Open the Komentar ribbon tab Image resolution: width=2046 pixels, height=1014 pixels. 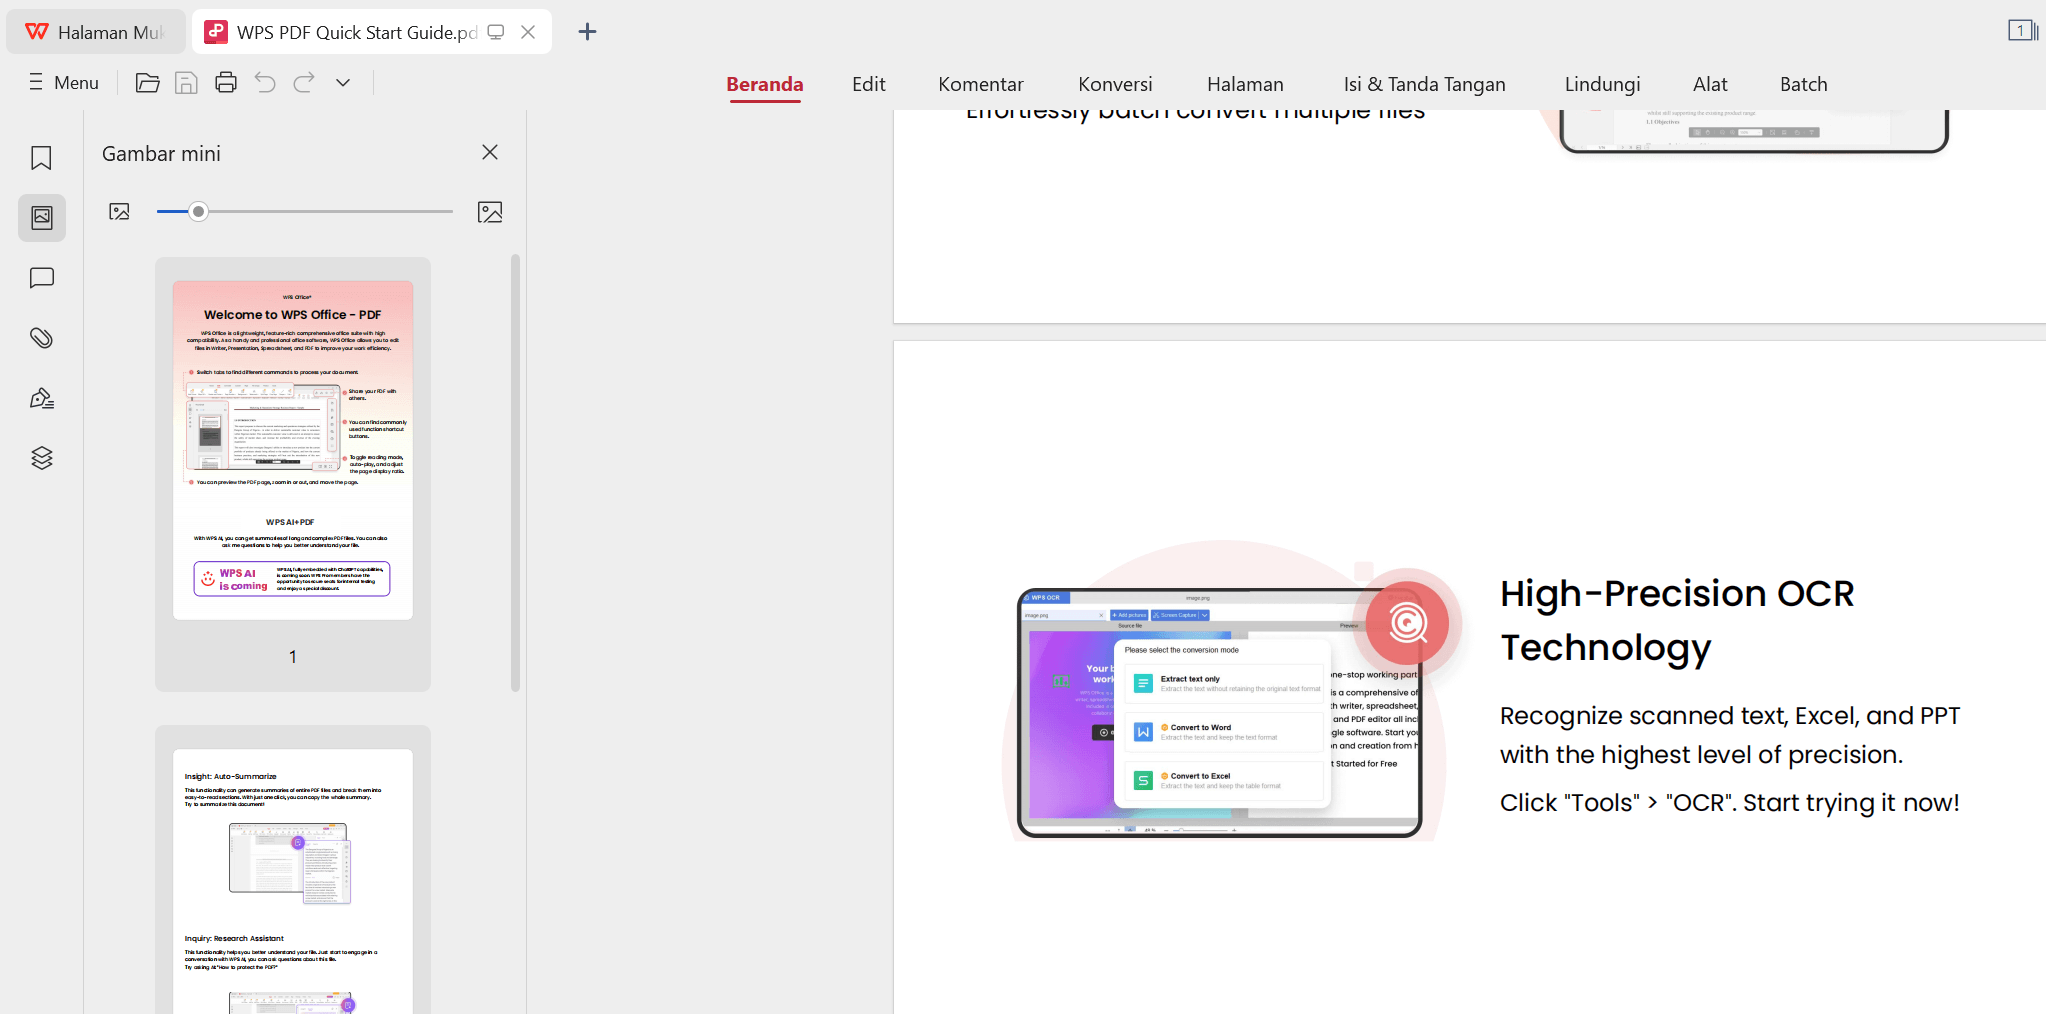(981, 84)
